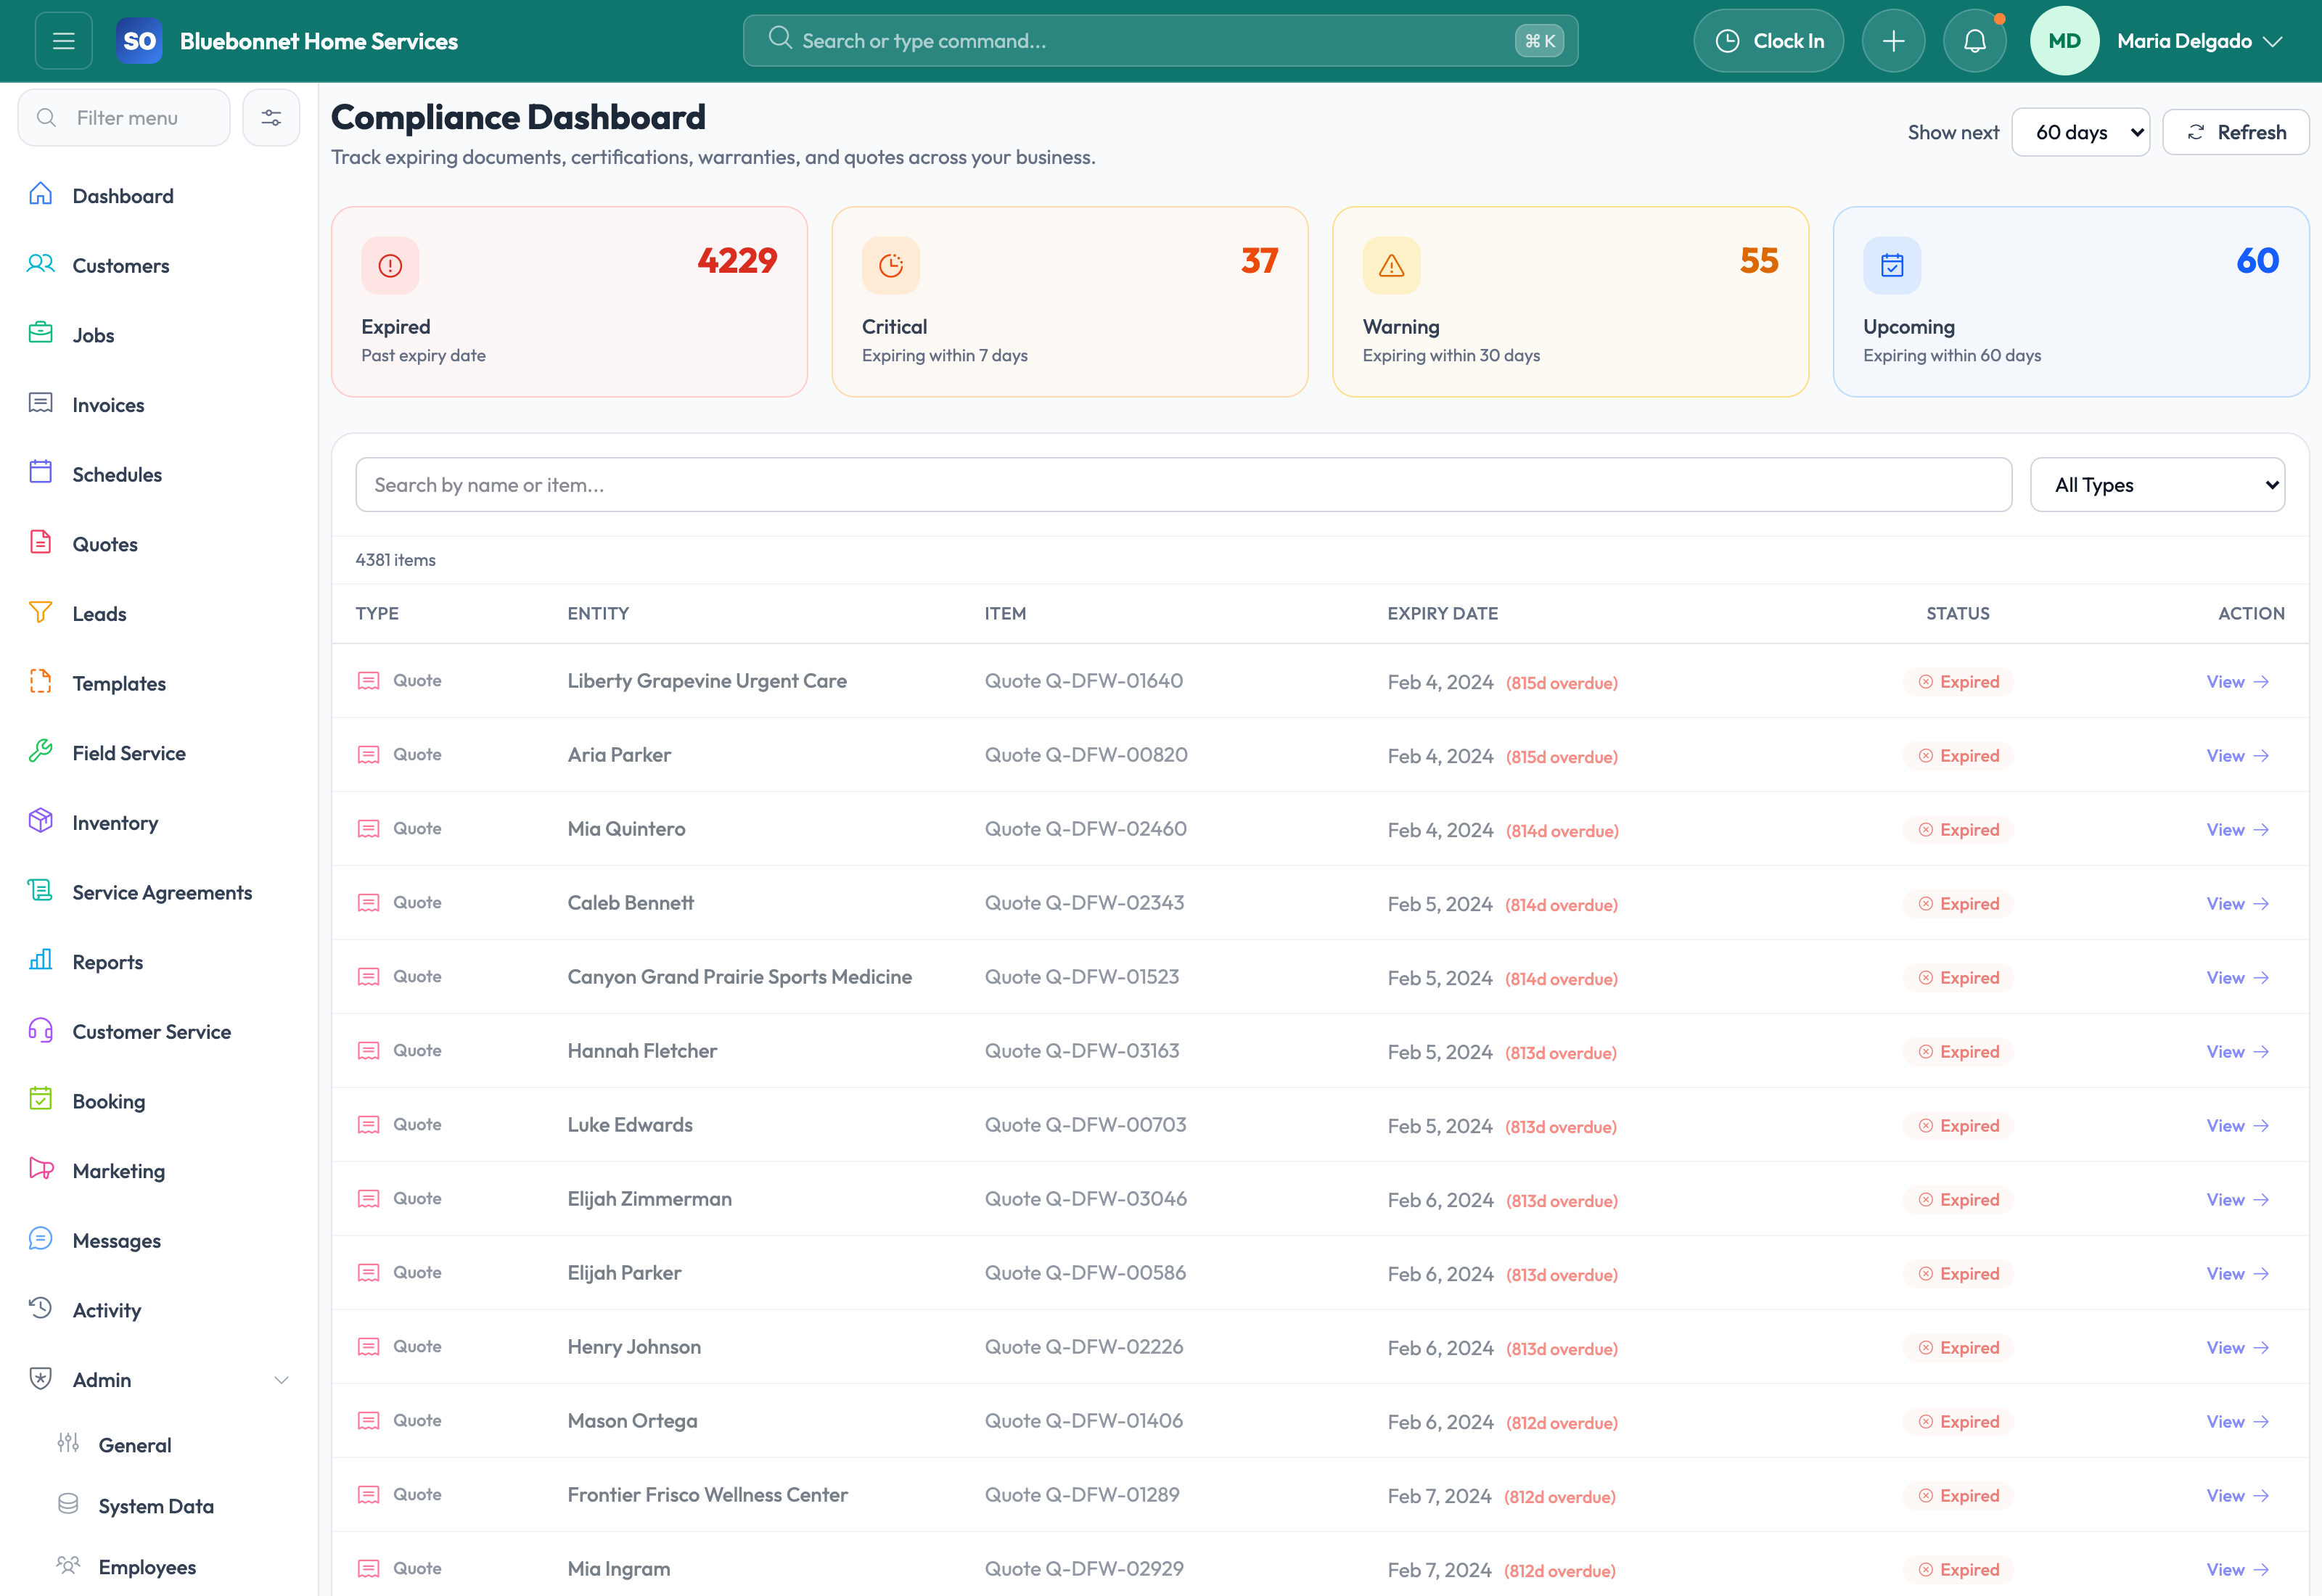Screen dimensions: 2322x1596
Task: Click the Upcoming count 60
Action: tap(2258, 261)
